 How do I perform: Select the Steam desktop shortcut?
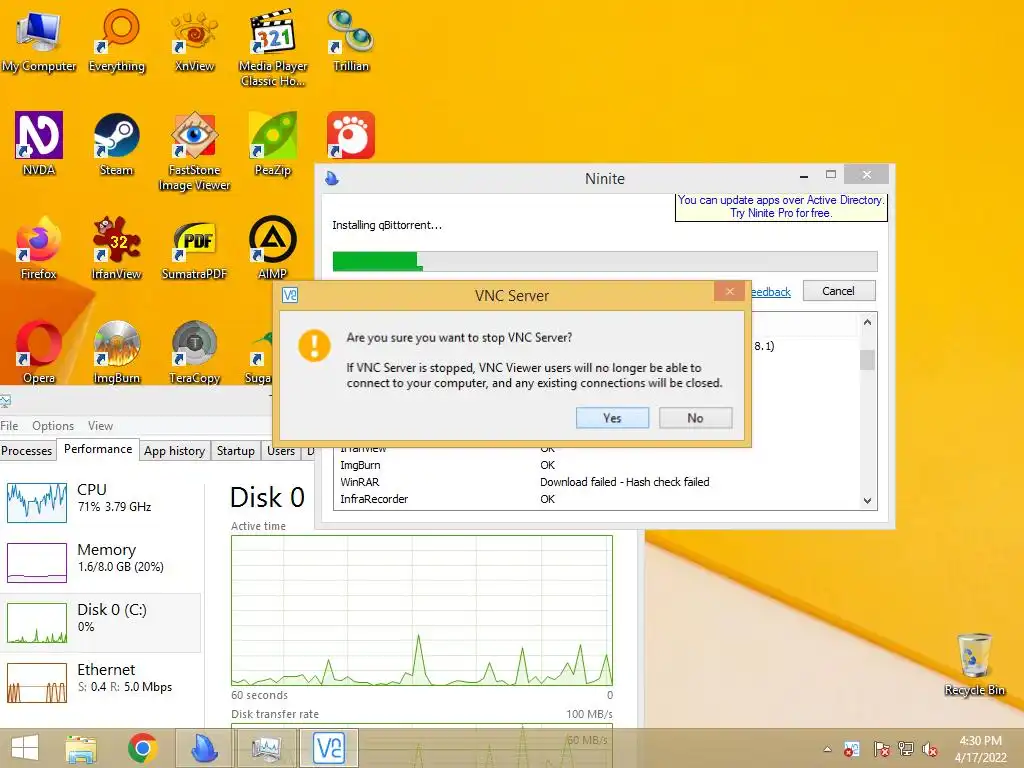pos(117,144)
